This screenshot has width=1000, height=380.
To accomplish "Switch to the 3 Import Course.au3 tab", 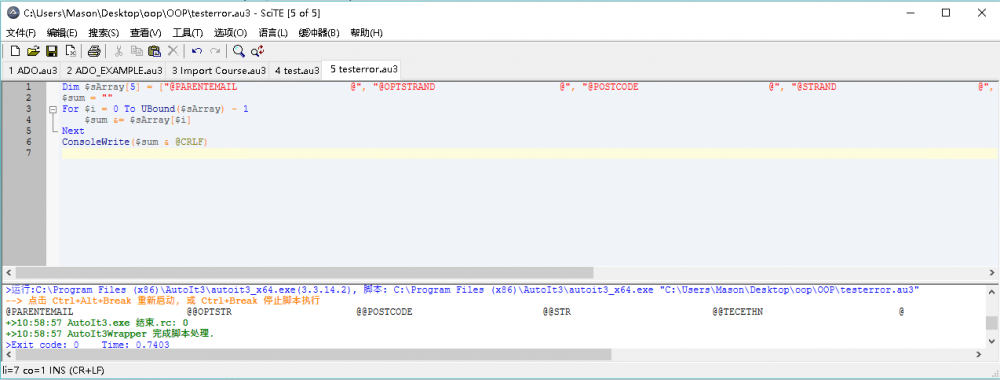I will pos(219,70).
